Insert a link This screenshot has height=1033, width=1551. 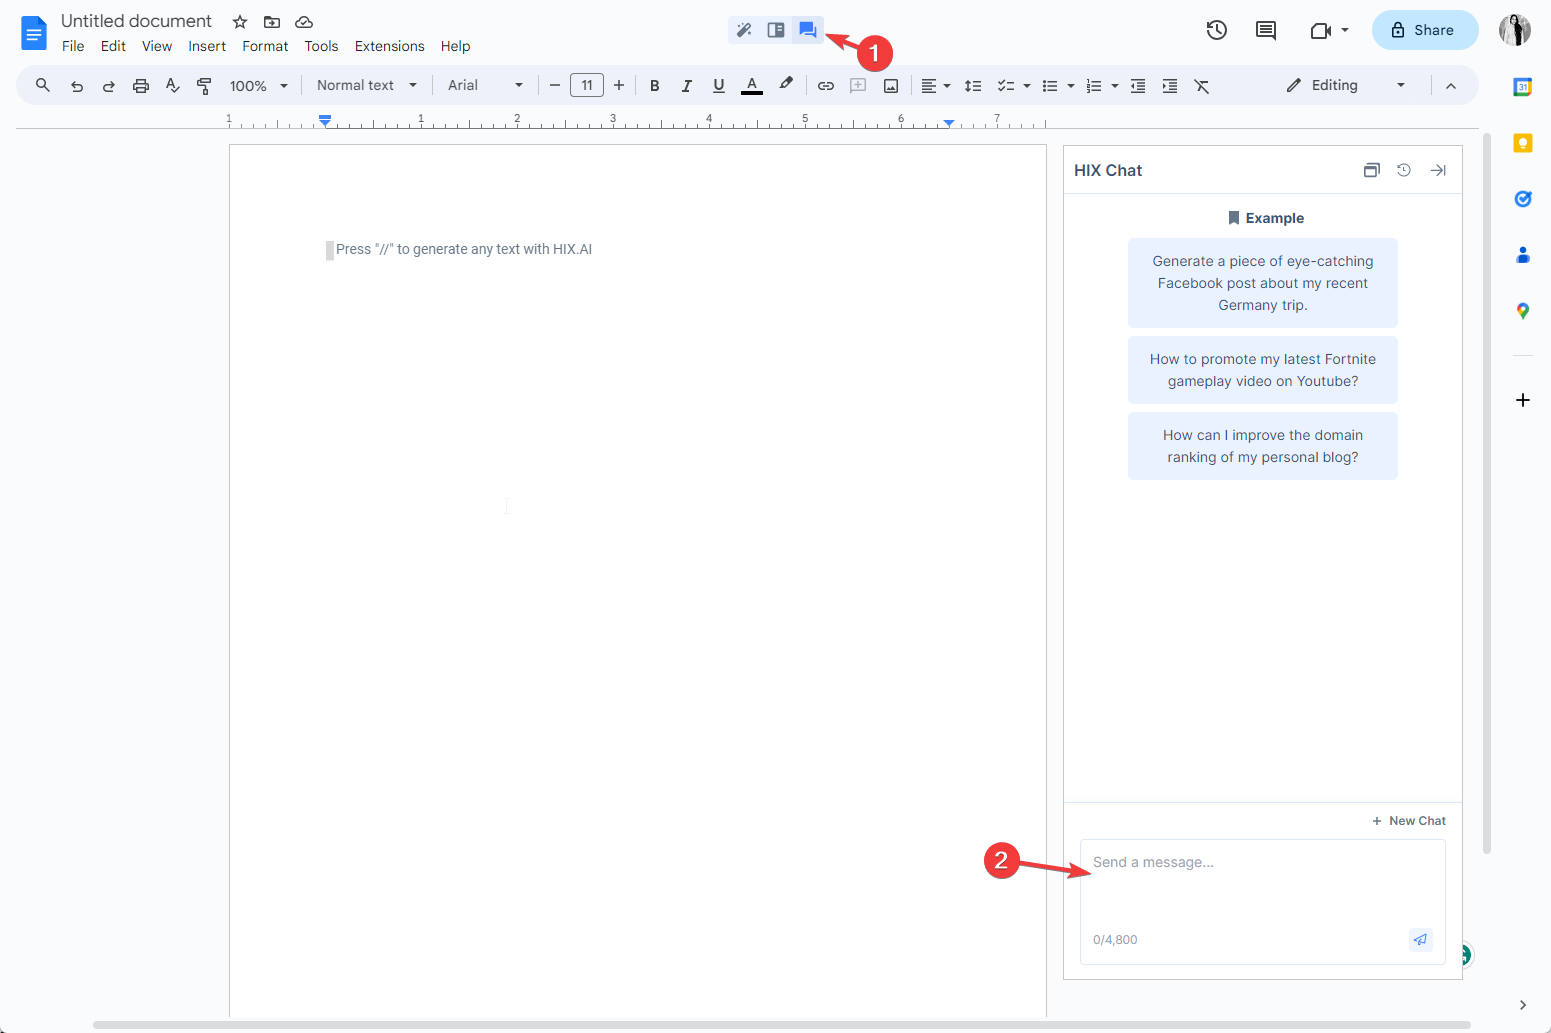click(826, 86)
